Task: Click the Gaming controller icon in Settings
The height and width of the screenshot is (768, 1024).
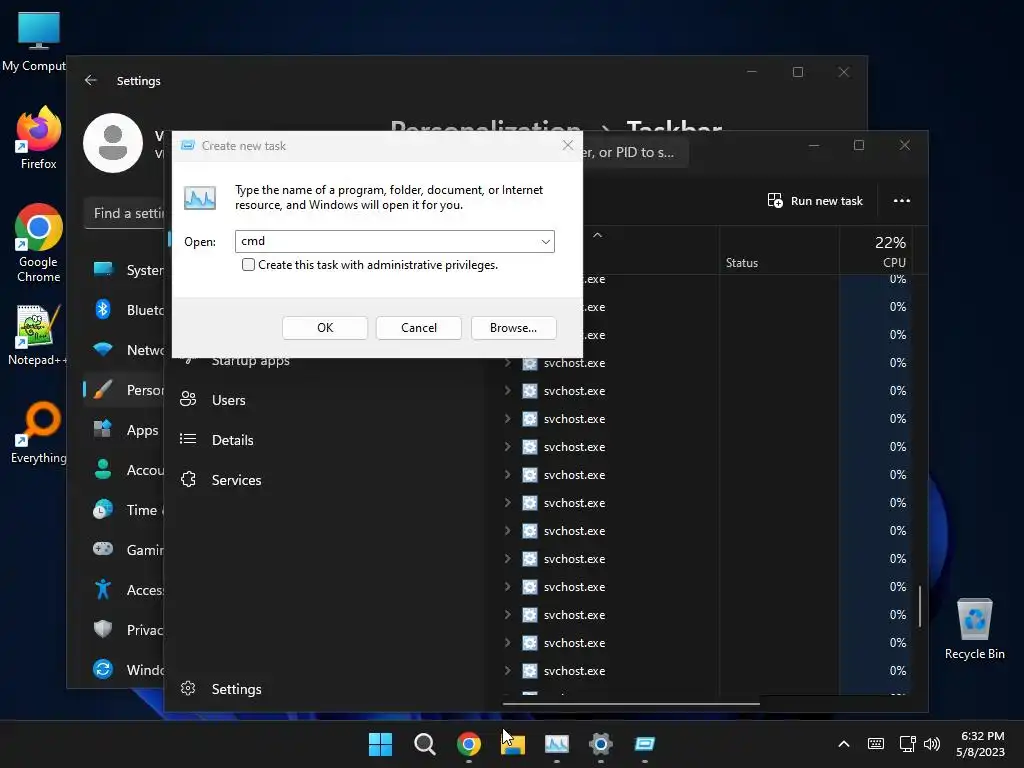Action: point(103,549)
